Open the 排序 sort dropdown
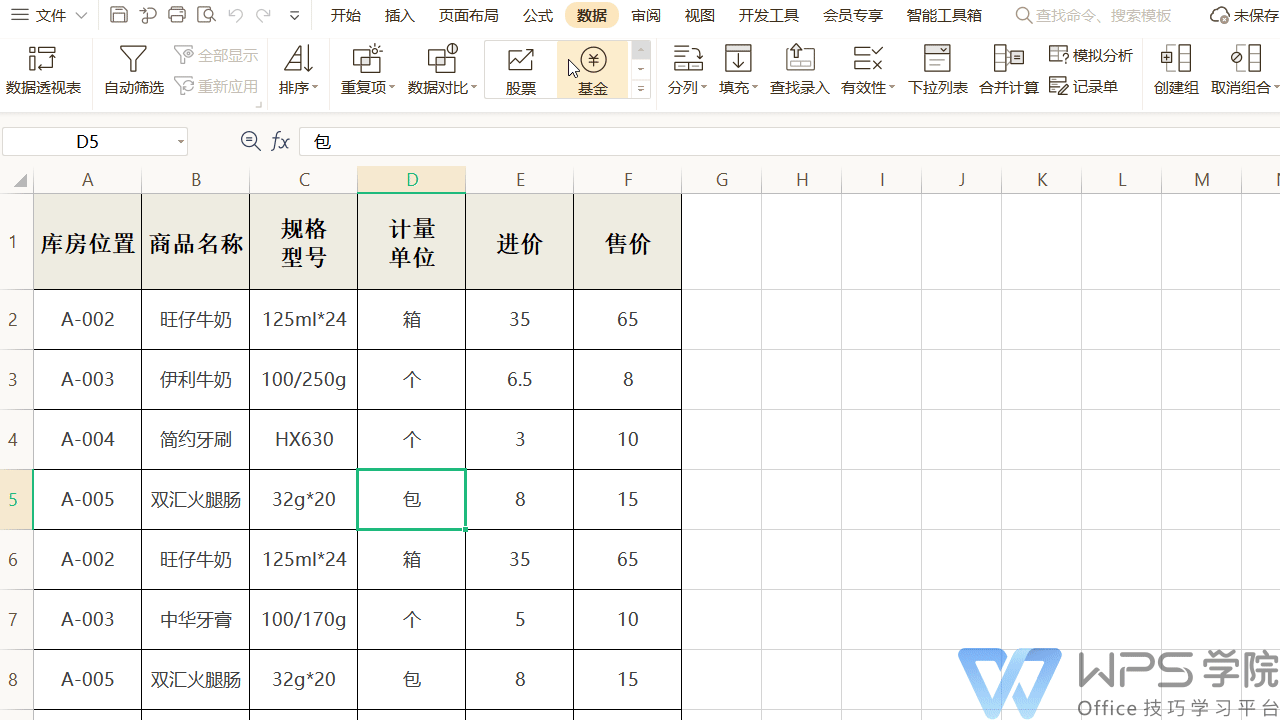Viewport: 1280px width, 720px height. coord(298,70)
